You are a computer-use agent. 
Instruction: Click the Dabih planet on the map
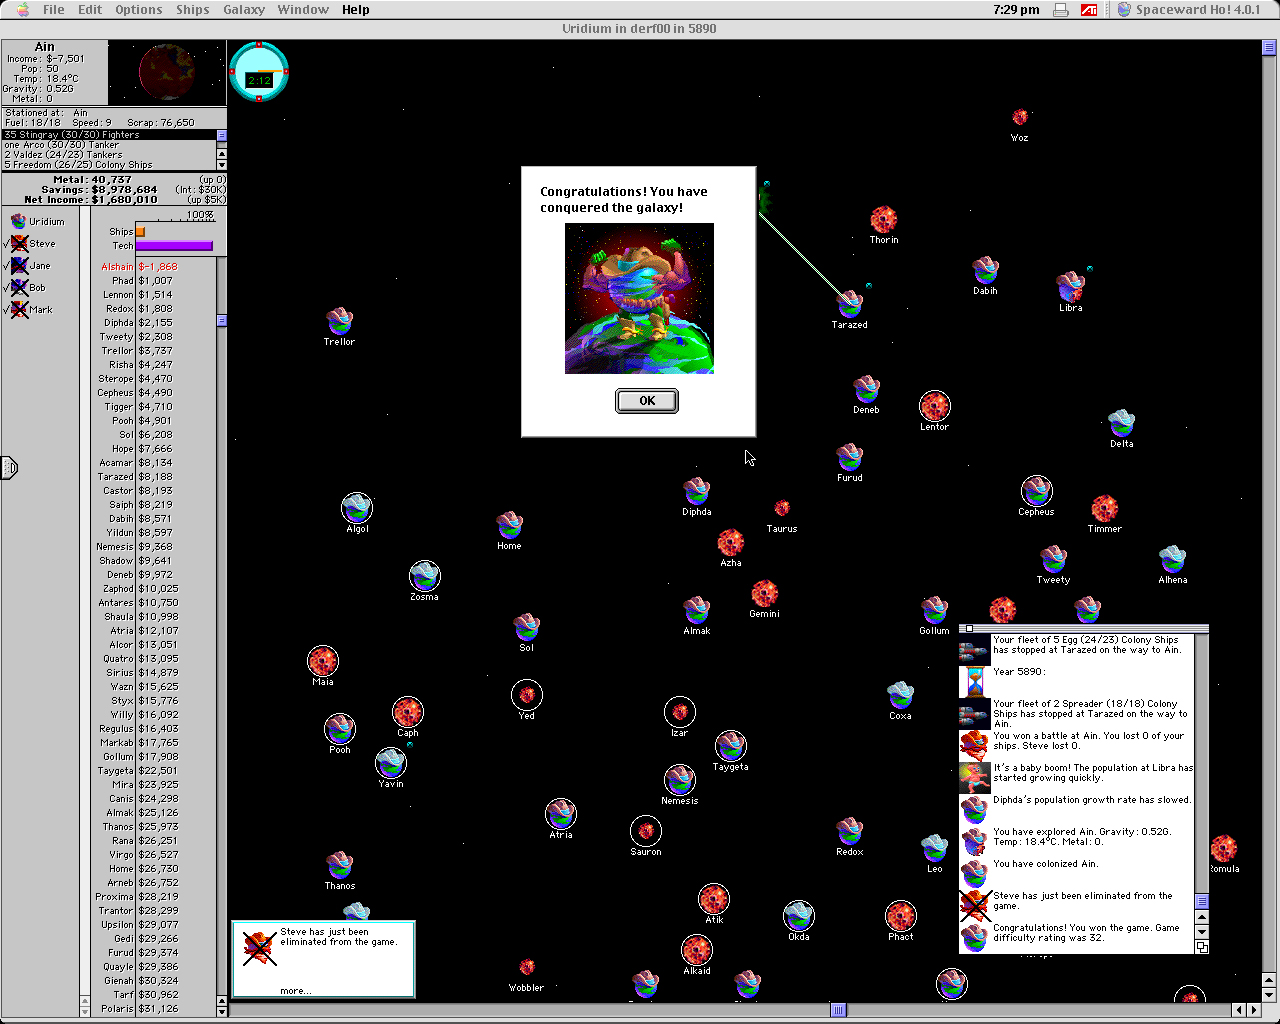click(x=986, y=270)
